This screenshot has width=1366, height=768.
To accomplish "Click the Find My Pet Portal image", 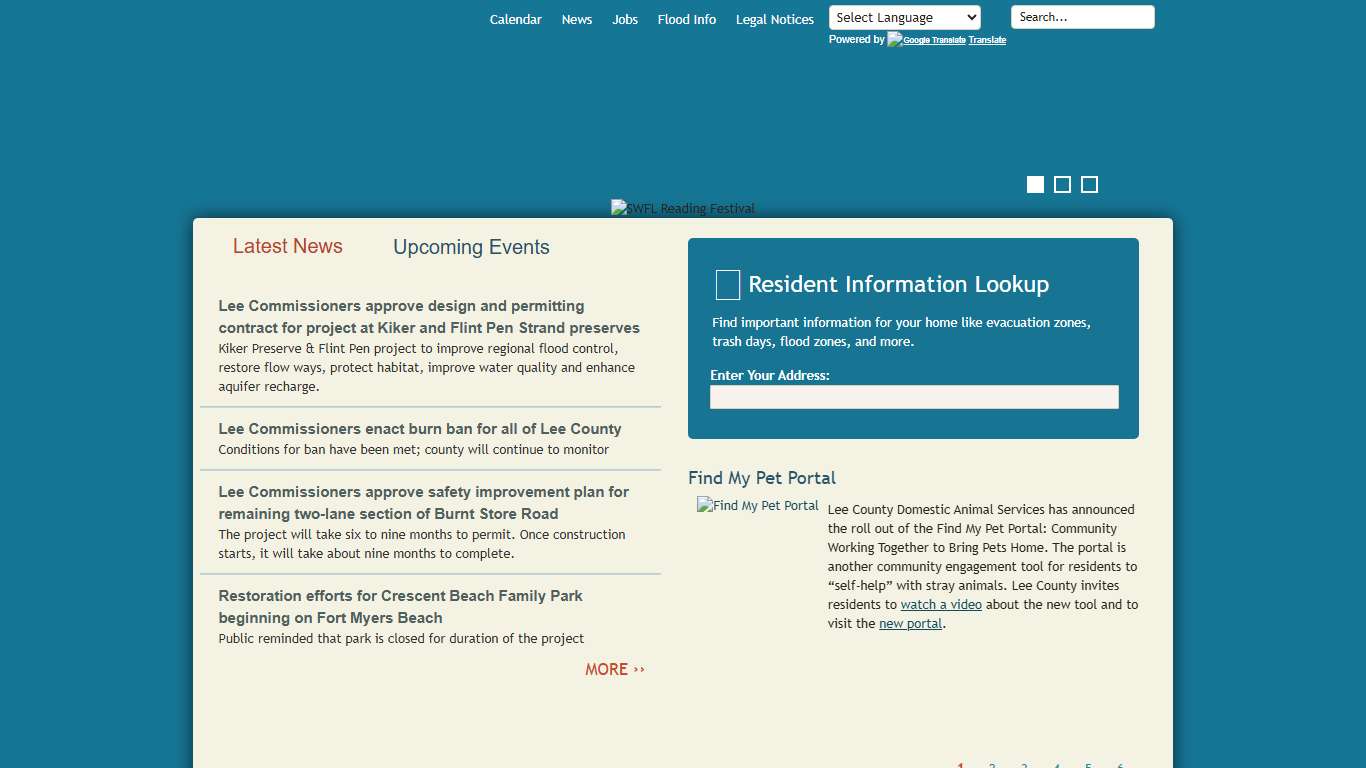I will click(x=758, y=506).
